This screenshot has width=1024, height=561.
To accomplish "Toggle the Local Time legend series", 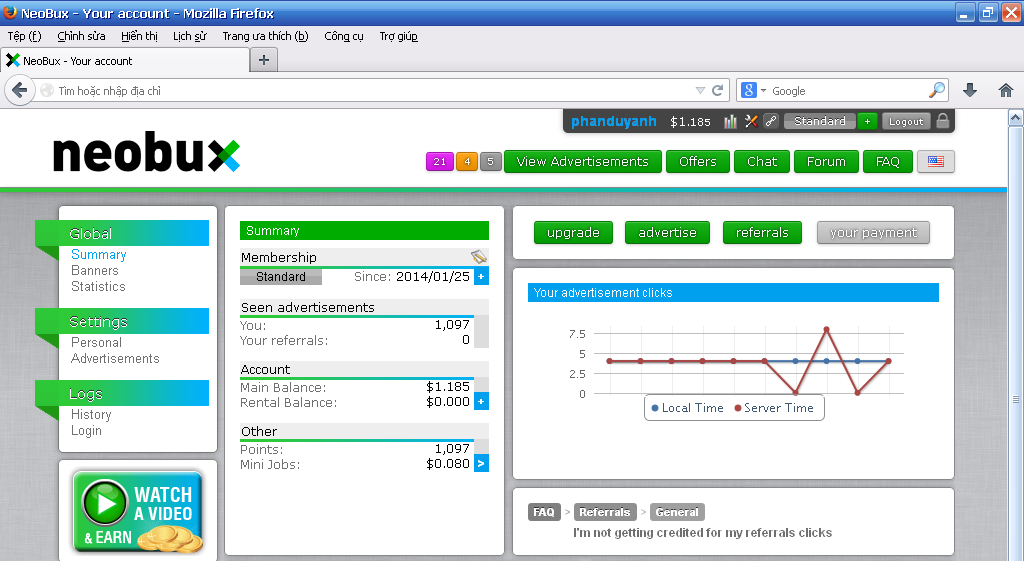I will click(x=688, y=408).
